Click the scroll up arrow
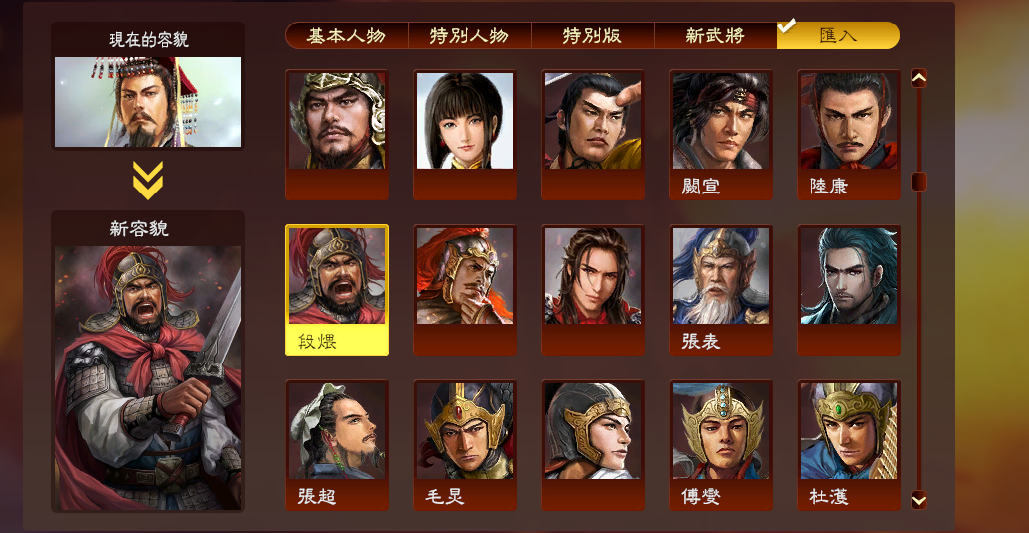The image size is (1029, 533). coord(919,79)
